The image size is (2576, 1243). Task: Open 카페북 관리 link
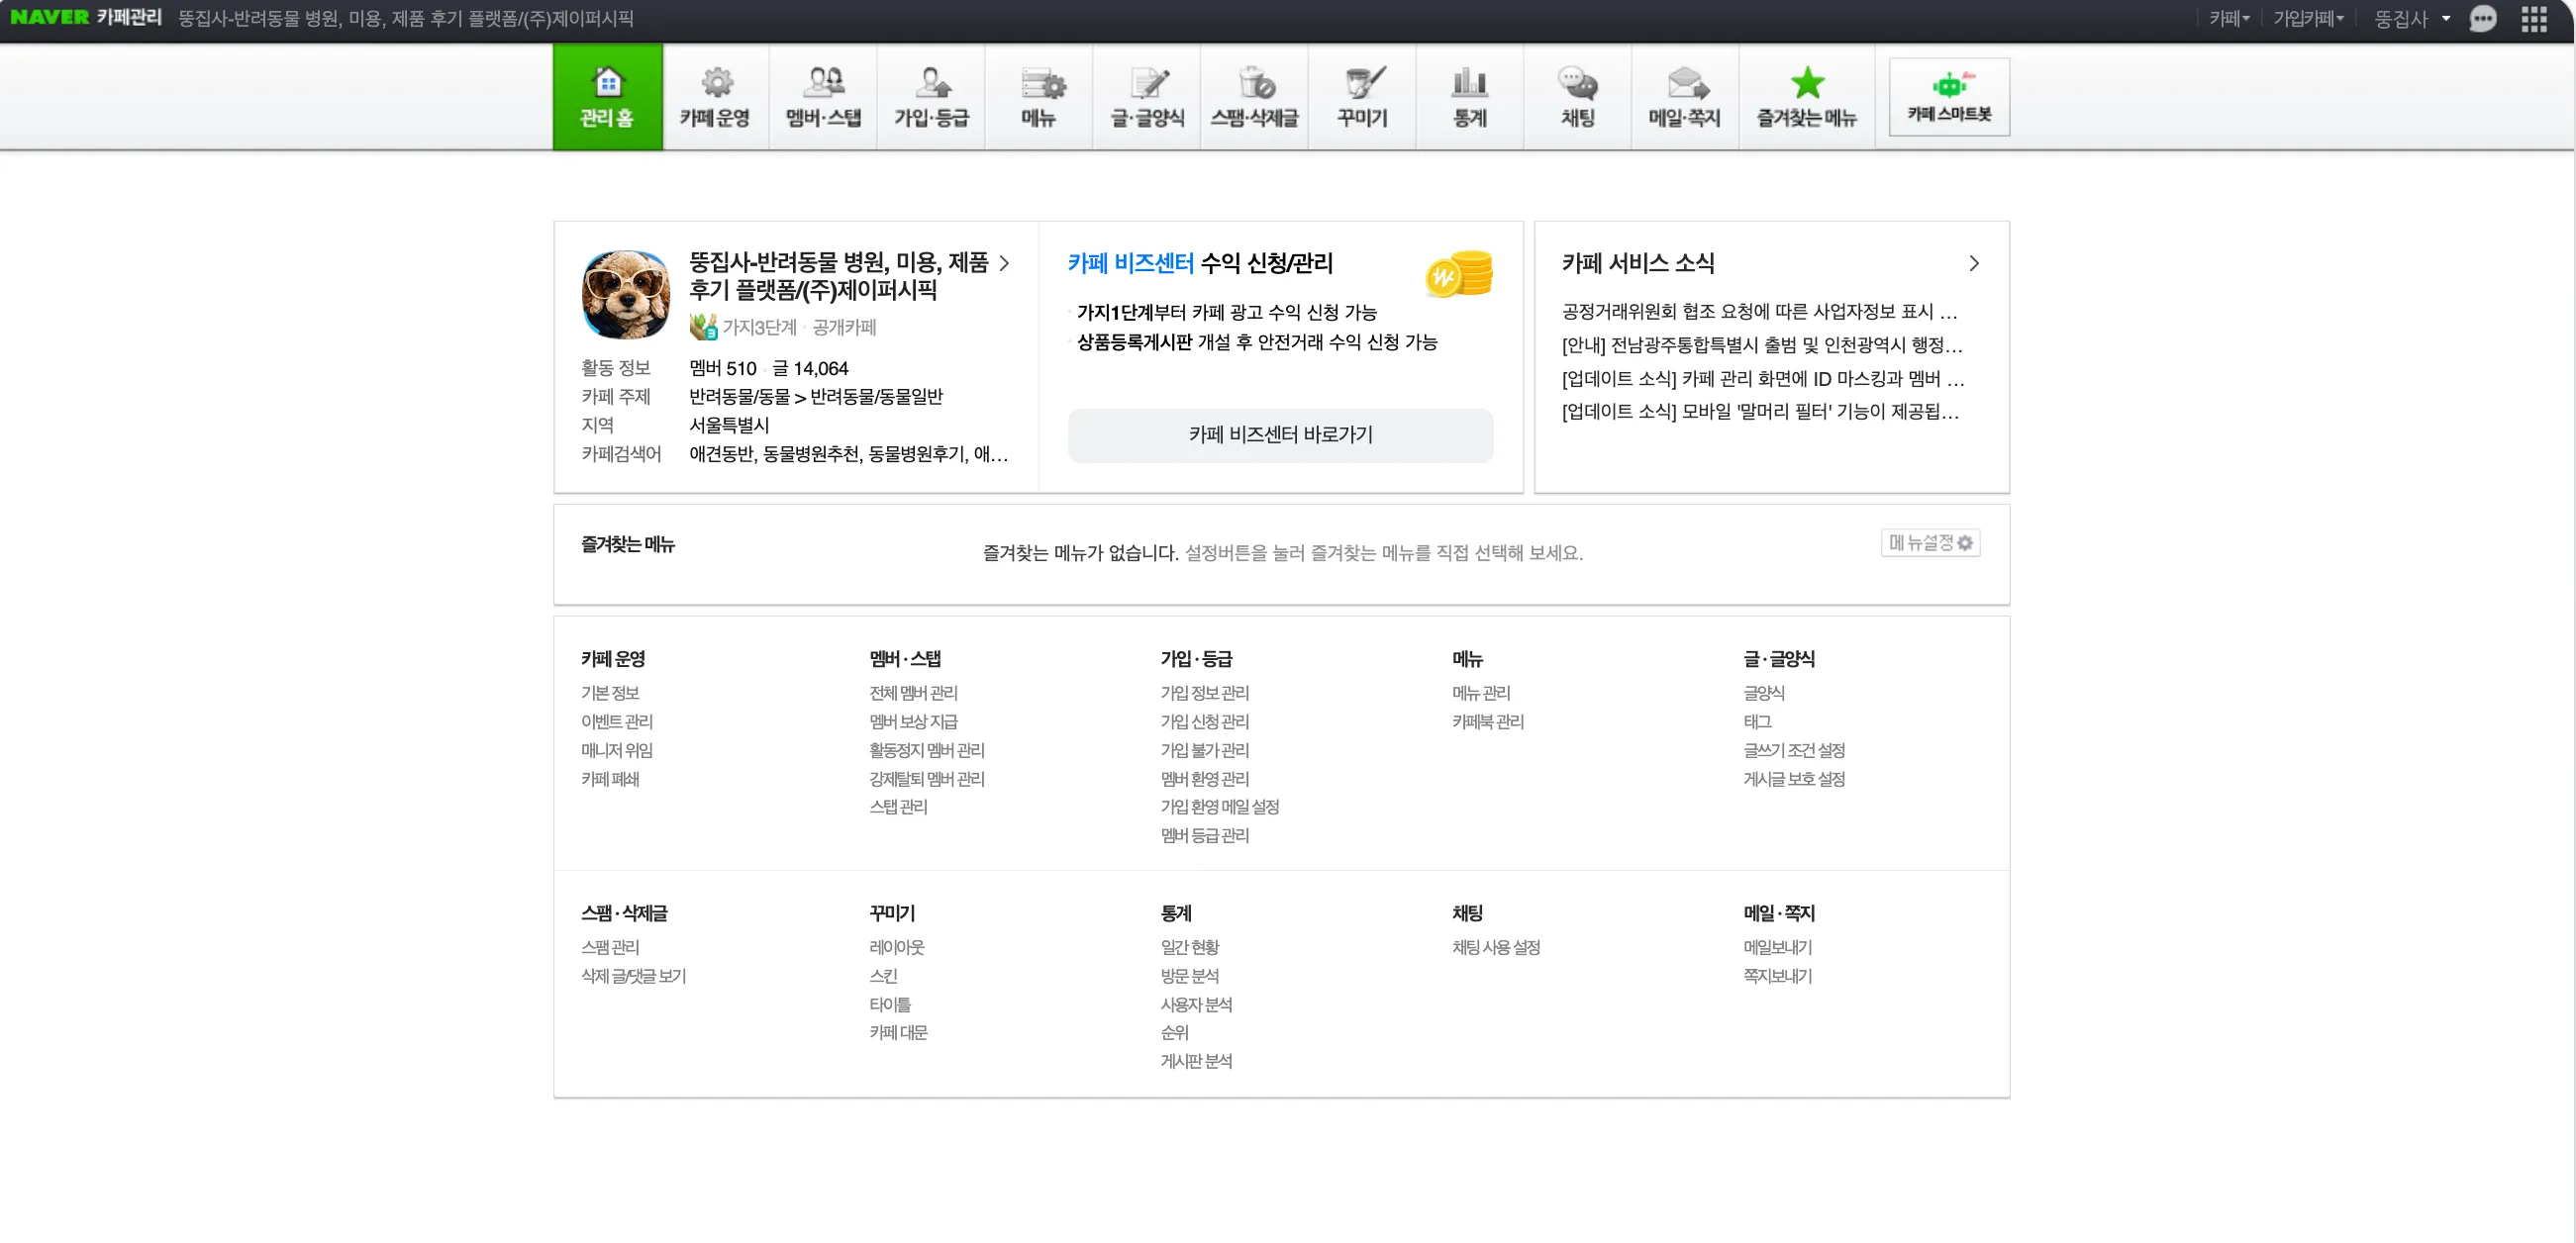coord(1488,722)
